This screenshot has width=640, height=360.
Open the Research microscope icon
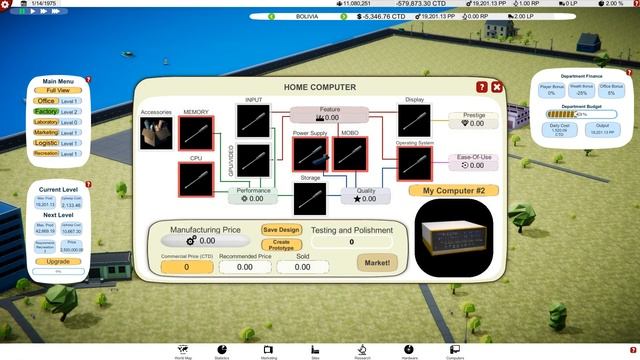tap(362, 351)
